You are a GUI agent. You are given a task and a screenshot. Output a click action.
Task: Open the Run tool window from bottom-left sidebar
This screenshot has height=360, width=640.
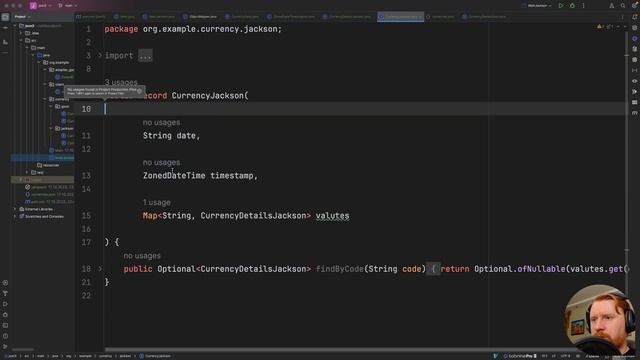(5, 304)
